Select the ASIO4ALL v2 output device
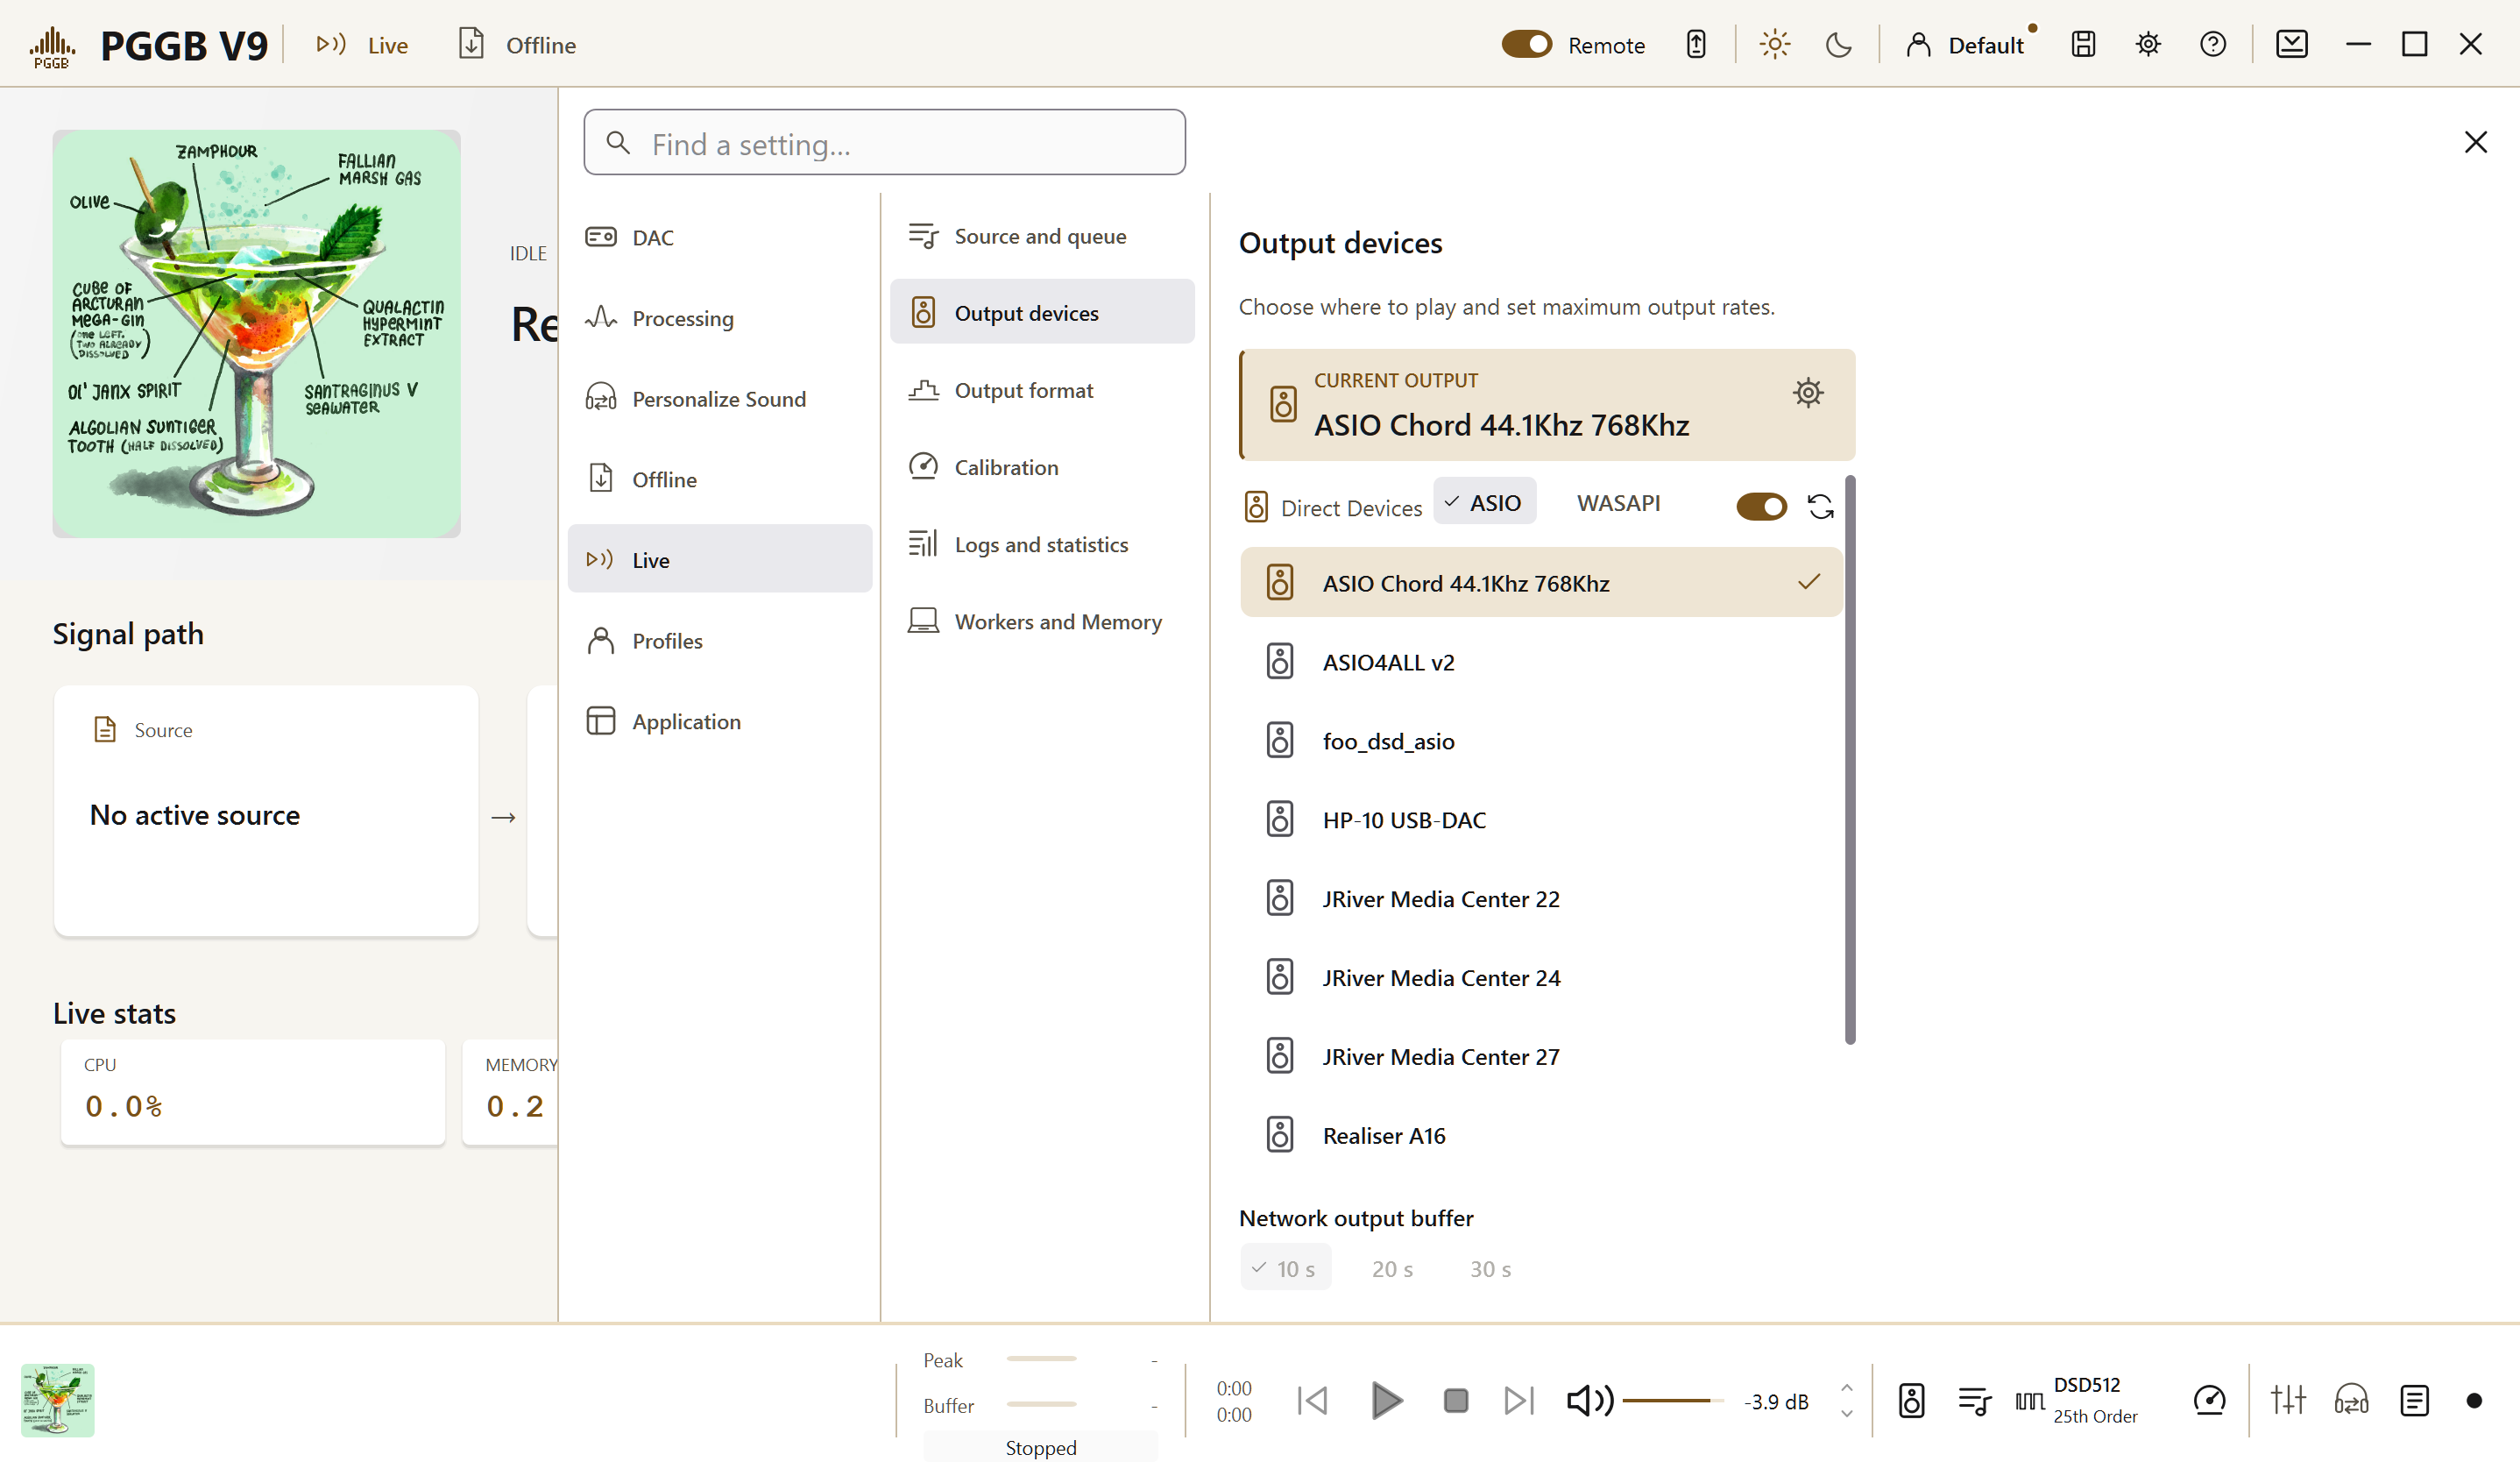Screen dimensions: 2520x1476 1541,661
